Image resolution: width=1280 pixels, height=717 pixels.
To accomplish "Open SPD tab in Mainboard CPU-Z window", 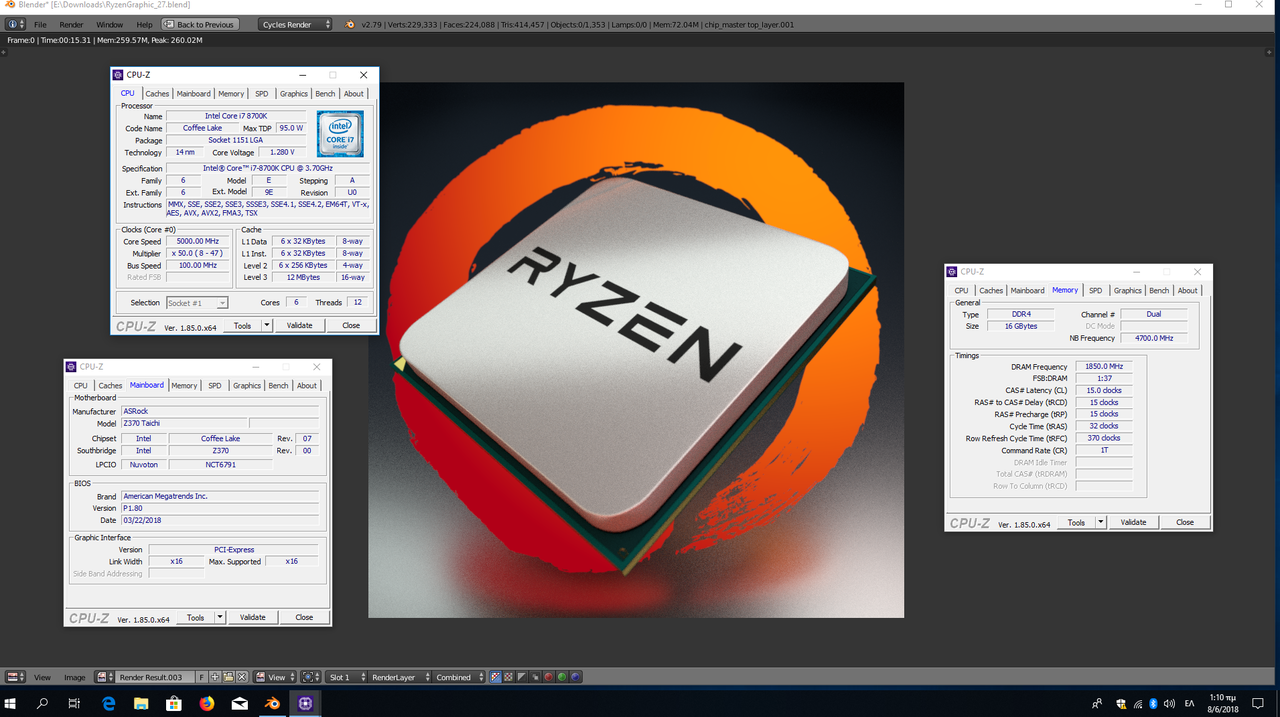I will [215, 385].
